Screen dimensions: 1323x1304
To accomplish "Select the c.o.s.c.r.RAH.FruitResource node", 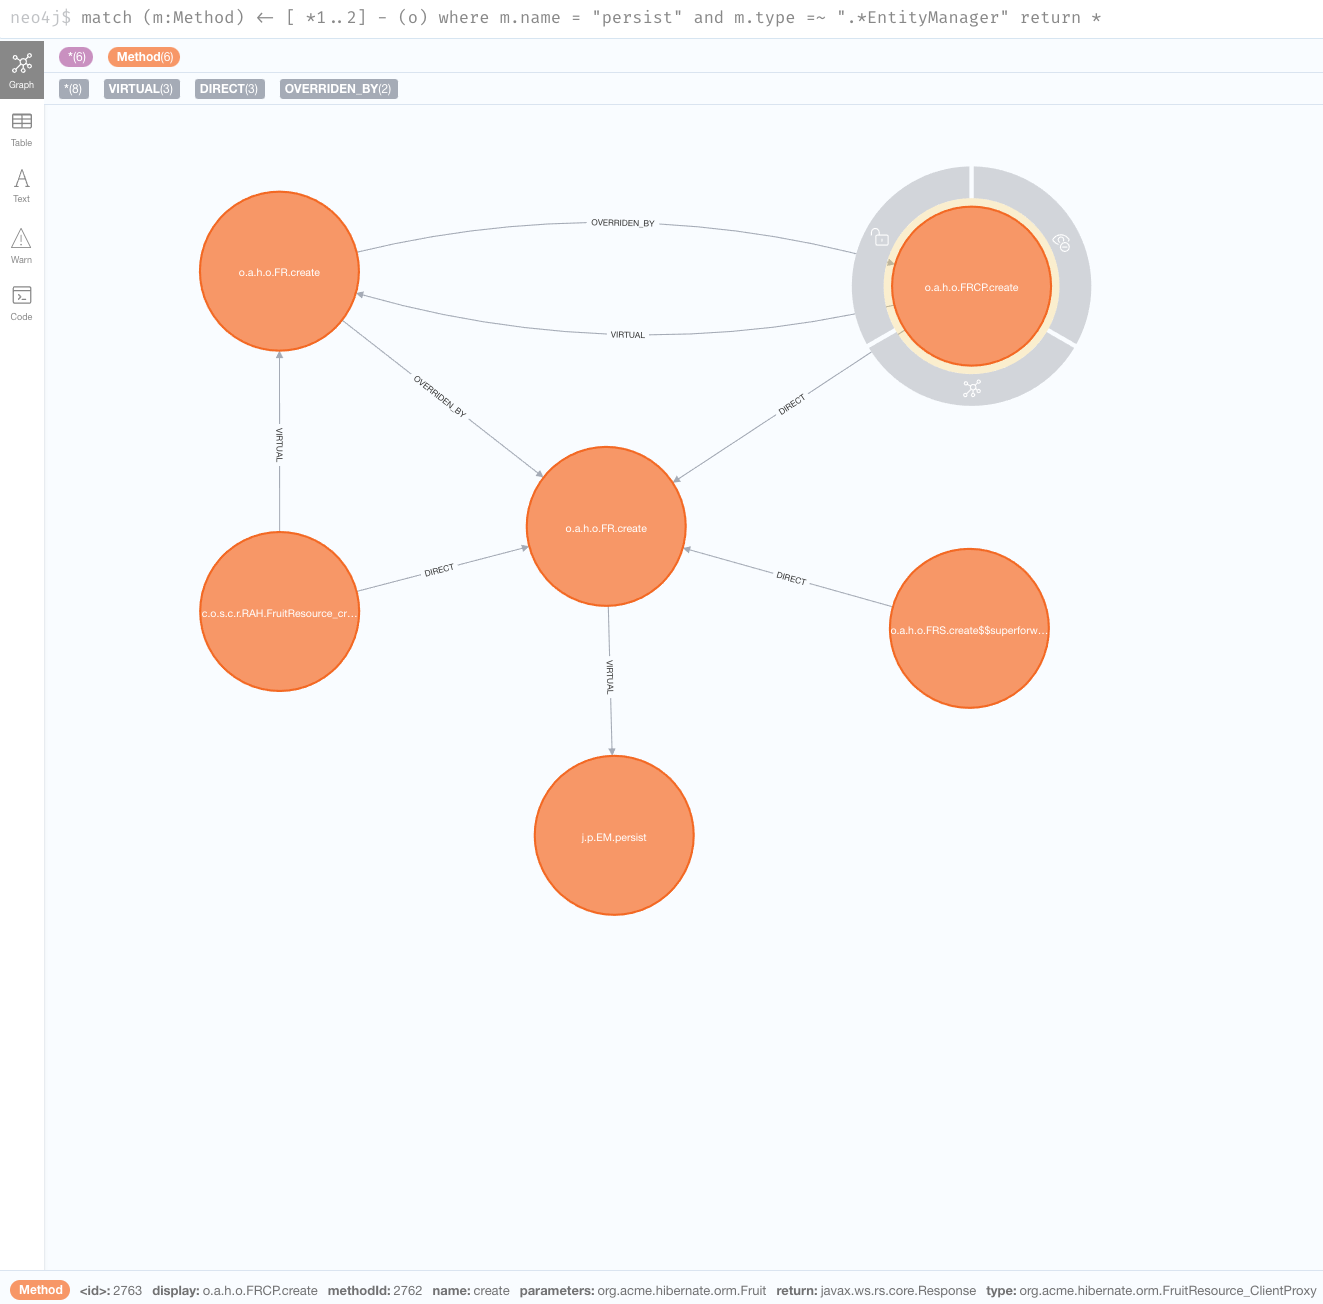I will pyautogui.click(x=279, y=613).
